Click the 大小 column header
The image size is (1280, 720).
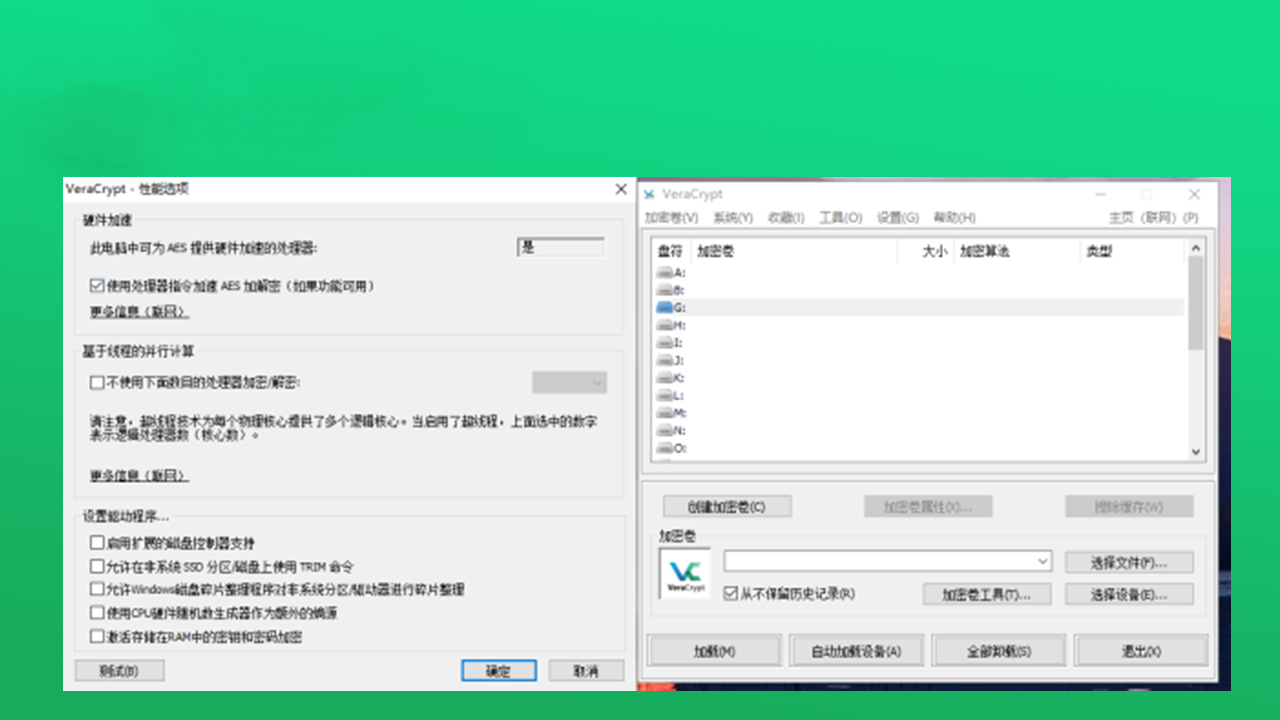[926, 251]
